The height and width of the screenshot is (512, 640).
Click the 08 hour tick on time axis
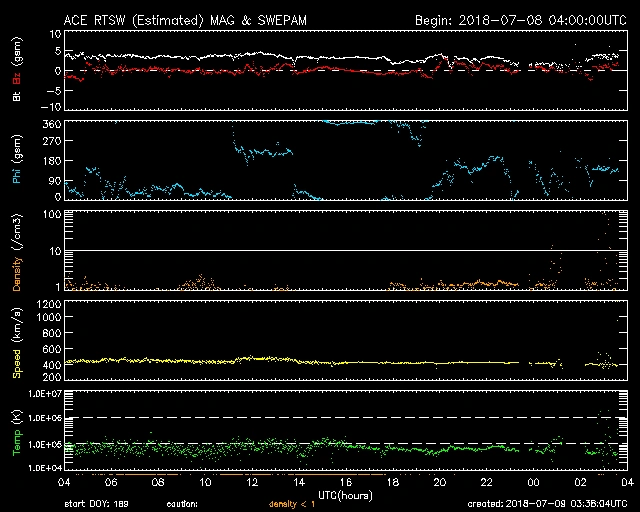pos(158,482)
